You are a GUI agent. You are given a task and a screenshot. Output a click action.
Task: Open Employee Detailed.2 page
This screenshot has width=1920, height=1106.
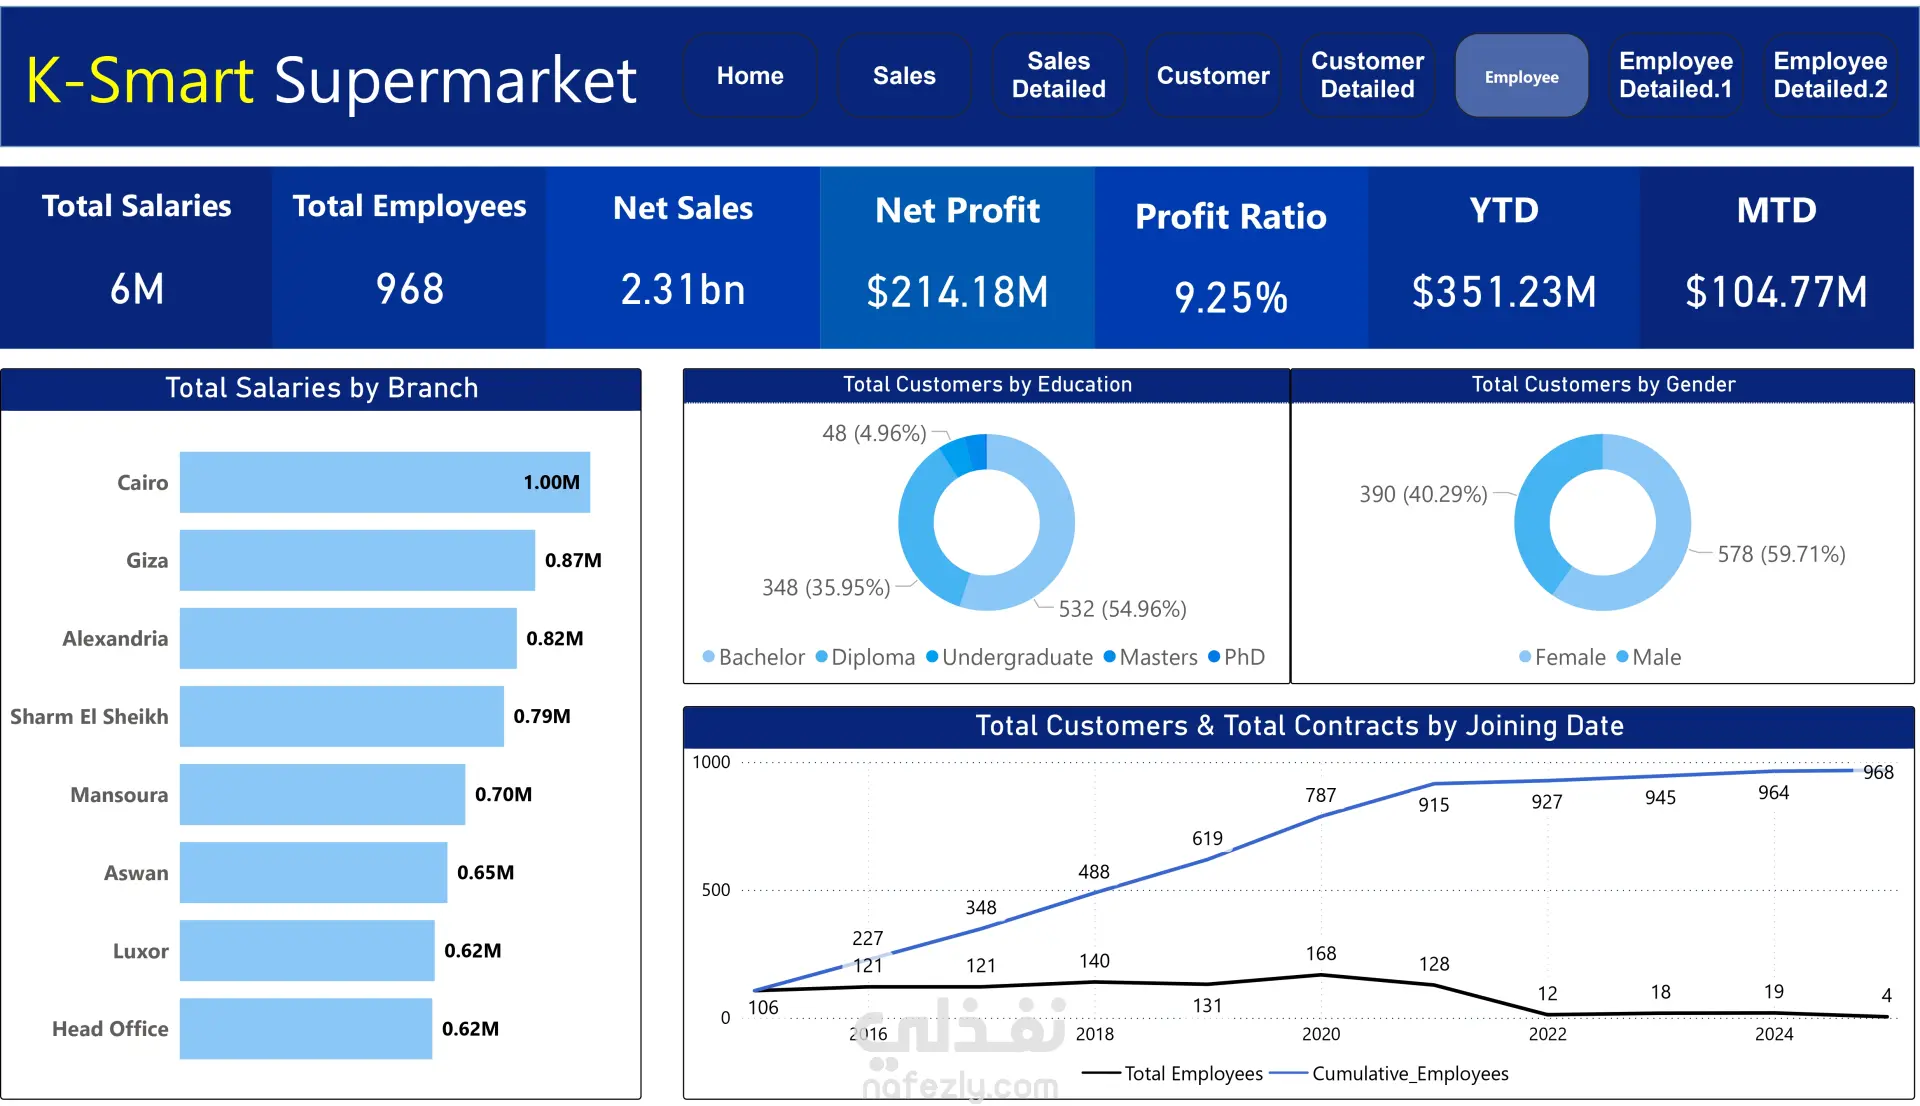point(1830,76)
